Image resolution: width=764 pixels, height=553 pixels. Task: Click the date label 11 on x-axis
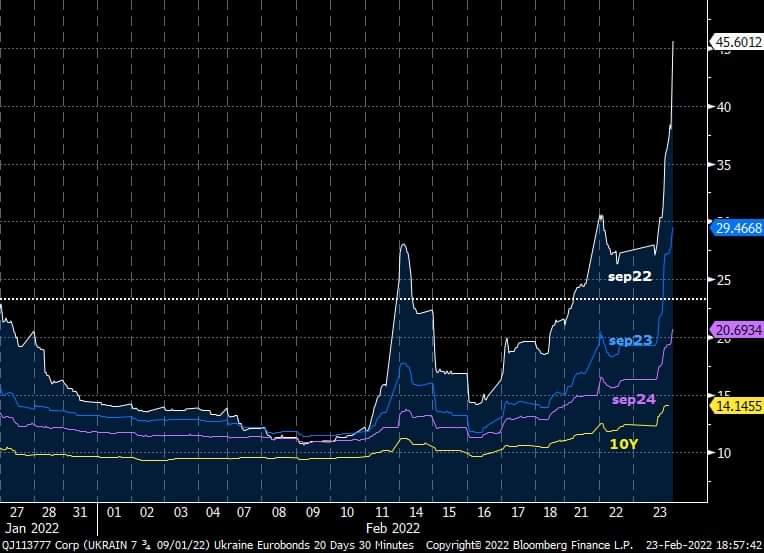tap(382, 513)
